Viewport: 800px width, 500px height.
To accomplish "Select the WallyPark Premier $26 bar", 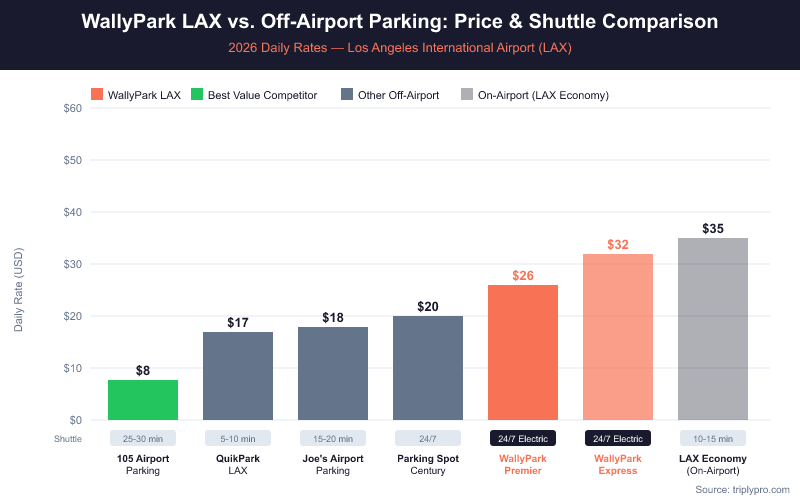I will (x=523, y=352).
